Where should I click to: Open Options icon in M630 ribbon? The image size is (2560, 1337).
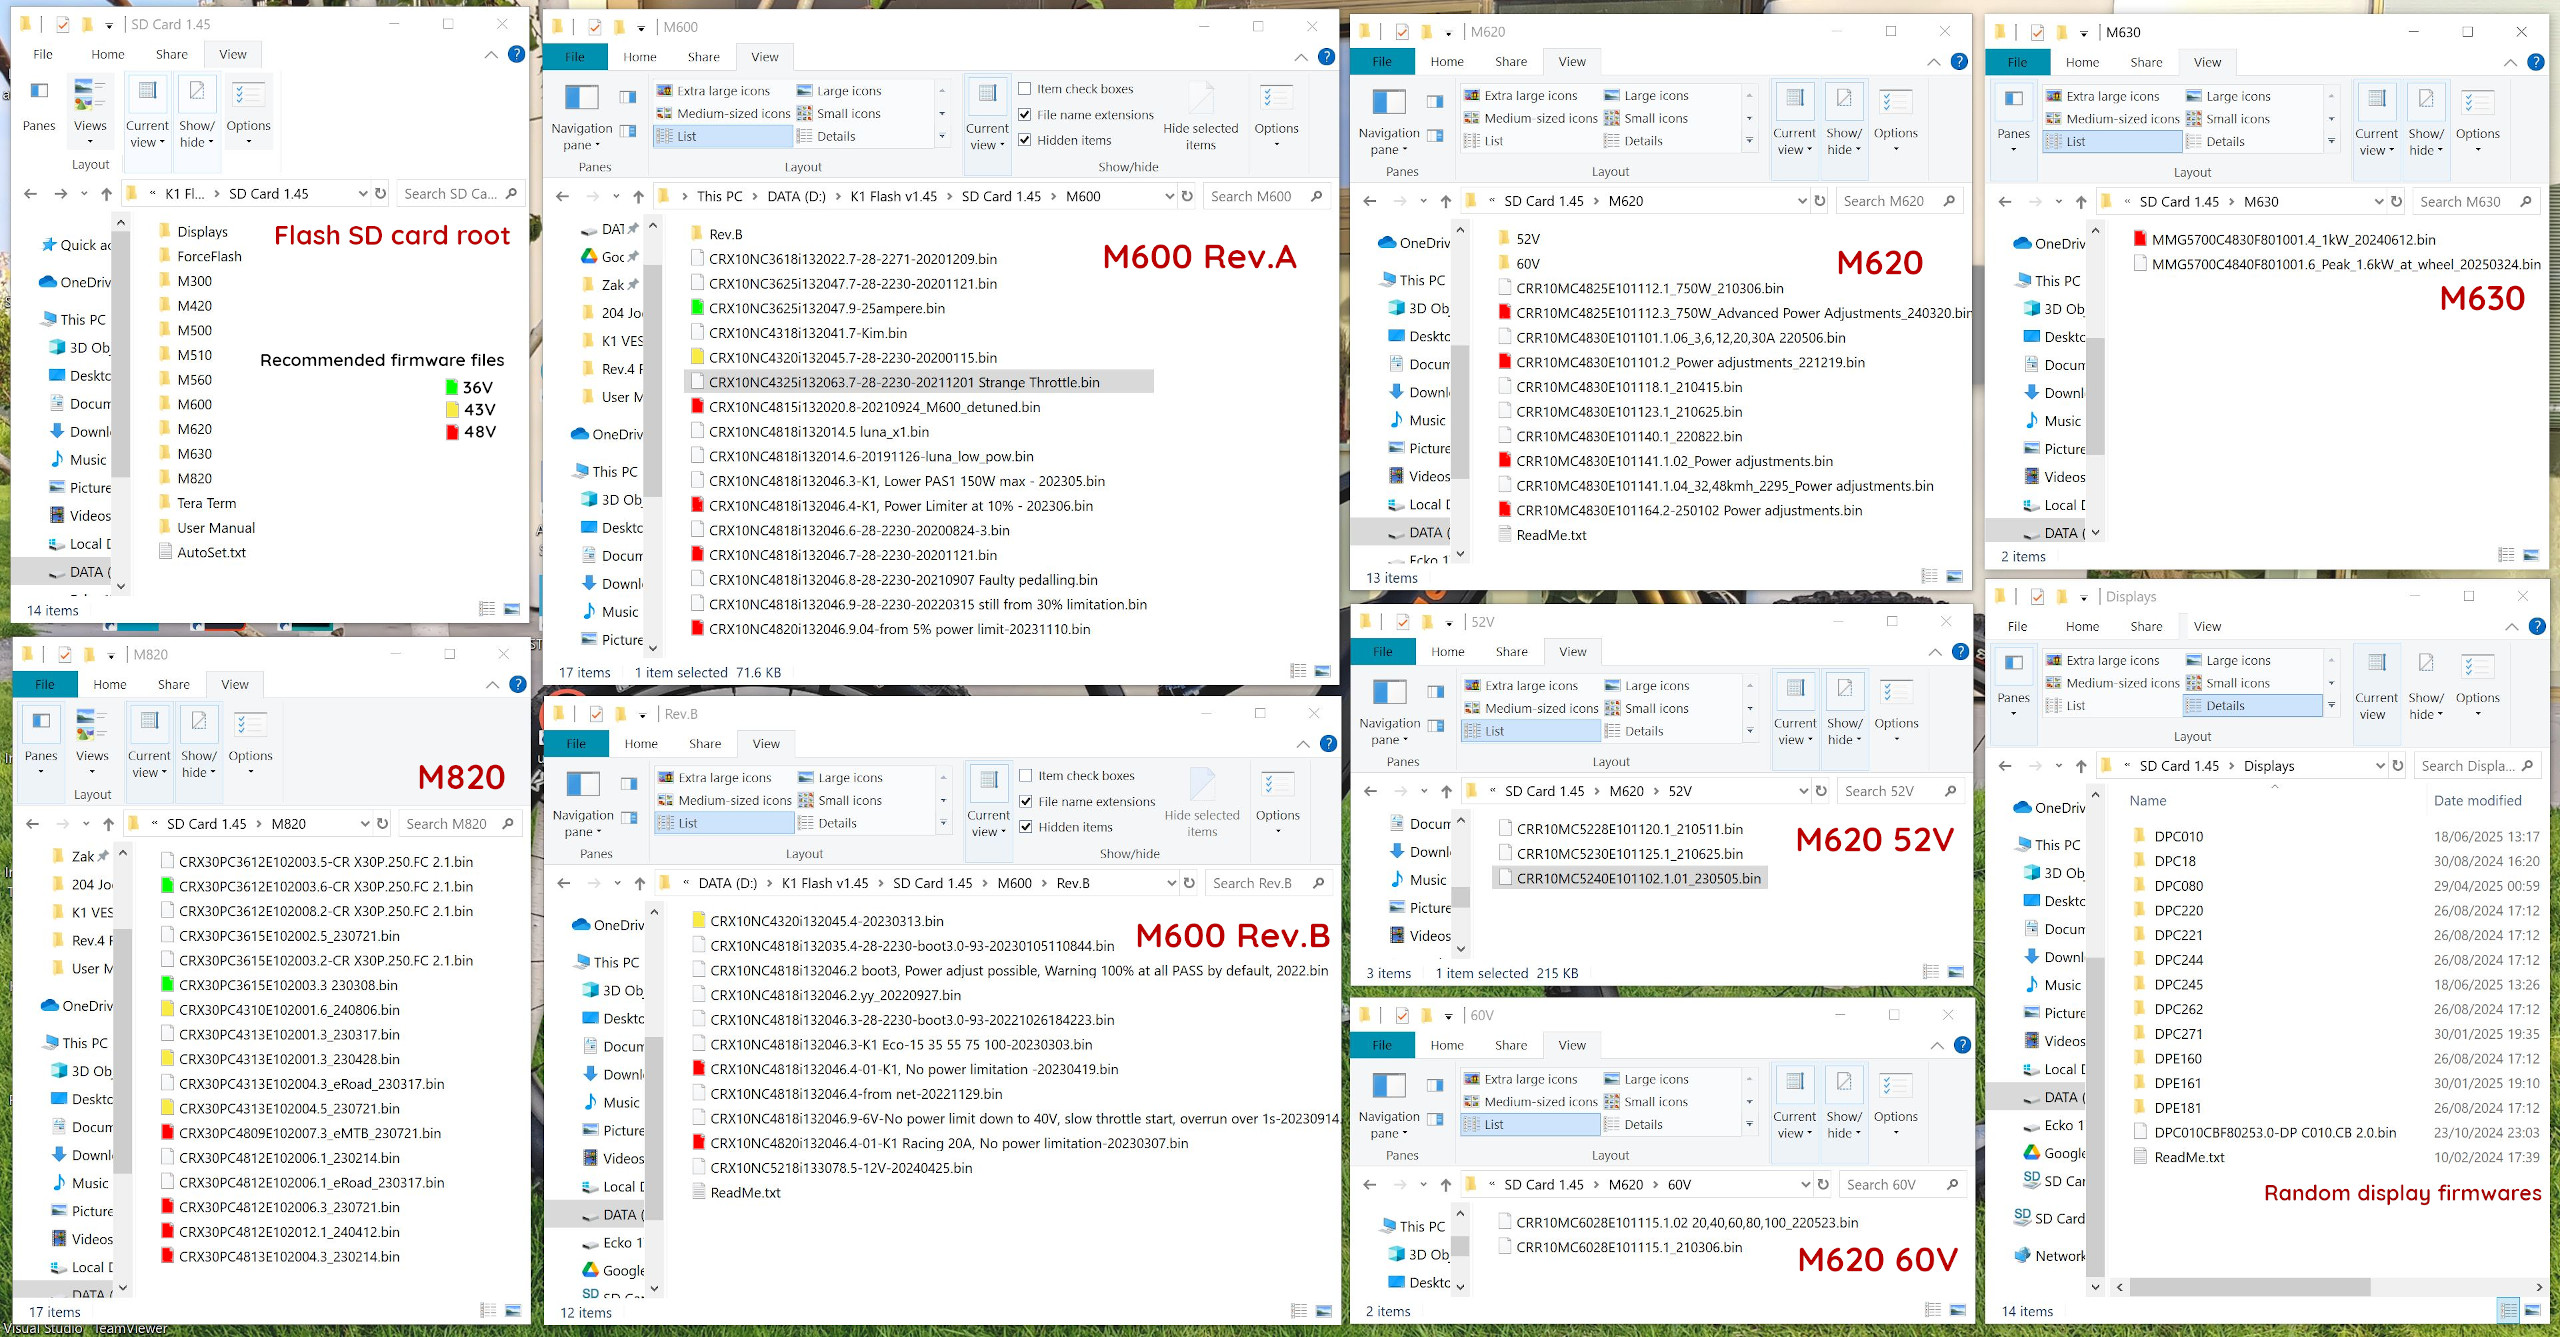point(2477,102)
